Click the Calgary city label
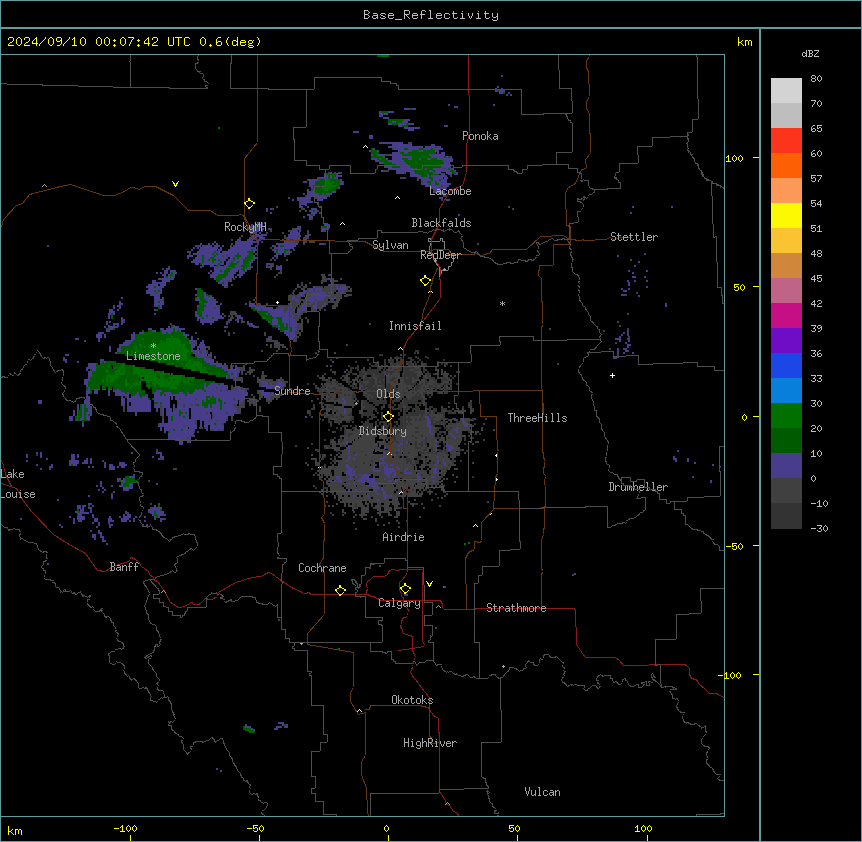This screenshot has width=862, height=842. [400, 603]
